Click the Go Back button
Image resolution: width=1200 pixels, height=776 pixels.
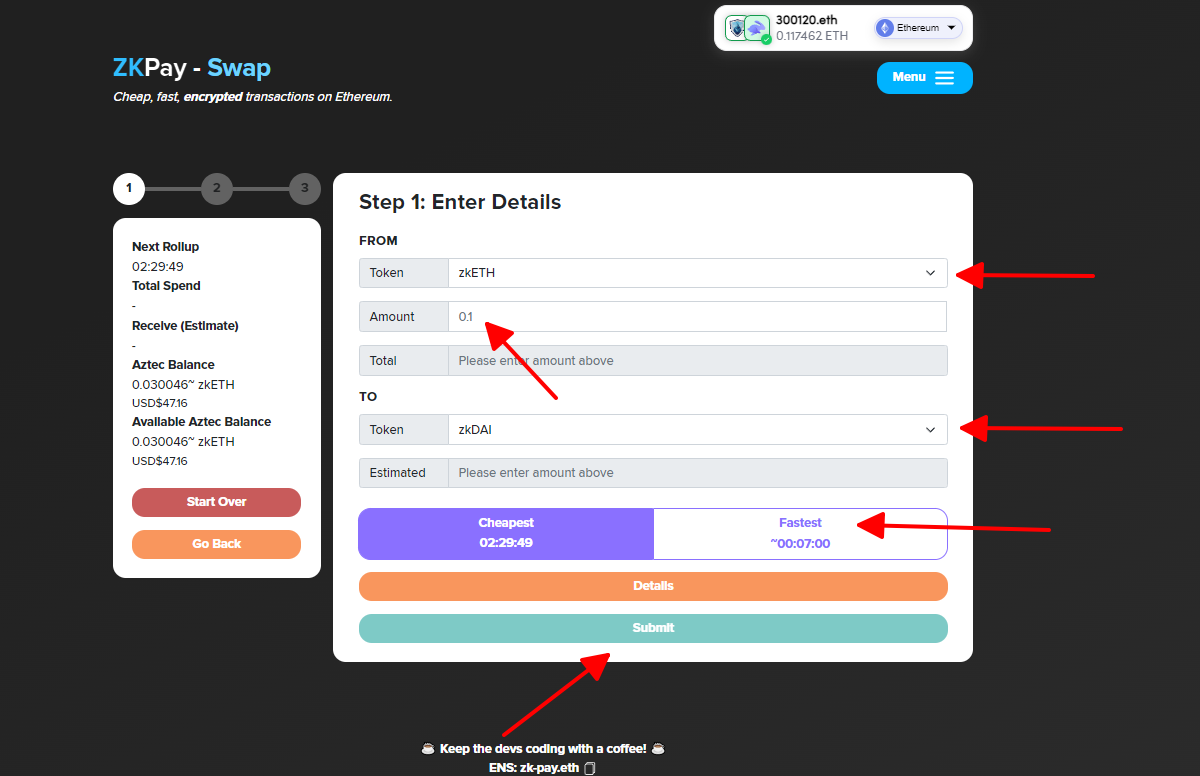(x=216, y=544)
